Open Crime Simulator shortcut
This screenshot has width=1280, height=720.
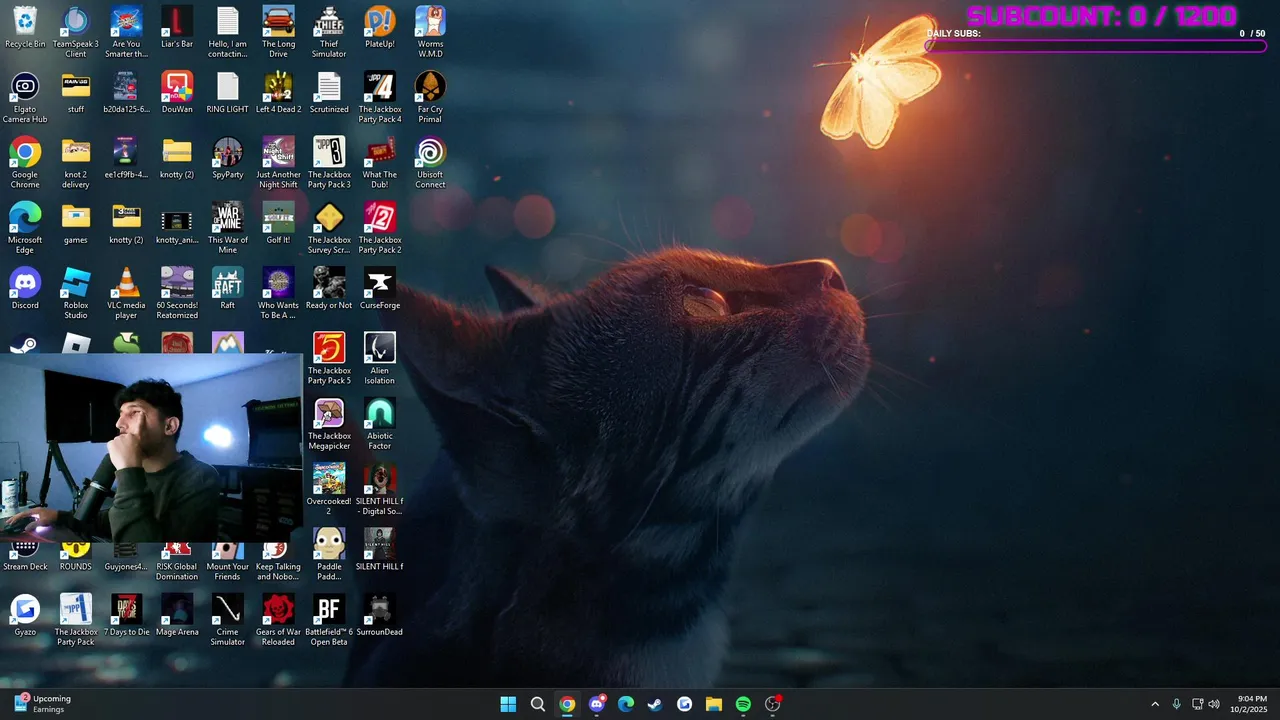tap(228, 620)
